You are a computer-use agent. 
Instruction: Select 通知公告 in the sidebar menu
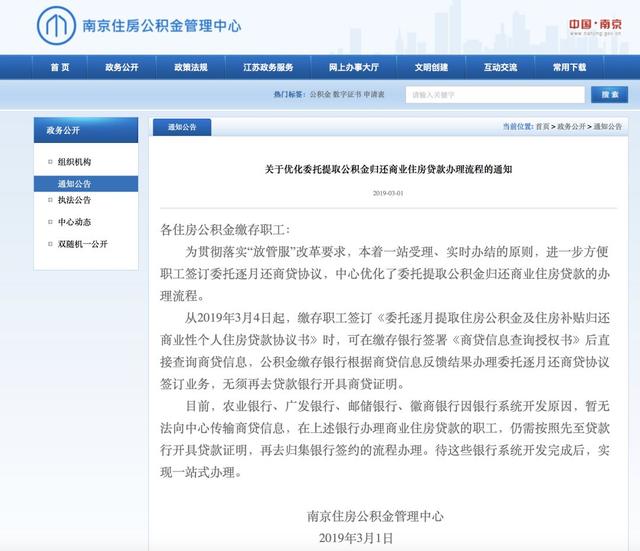[x=86, y=184]
